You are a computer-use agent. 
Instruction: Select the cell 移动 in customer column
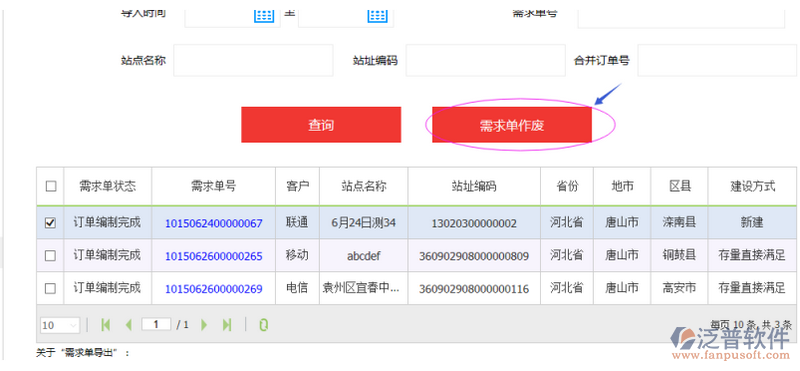[x=297, y=255]
